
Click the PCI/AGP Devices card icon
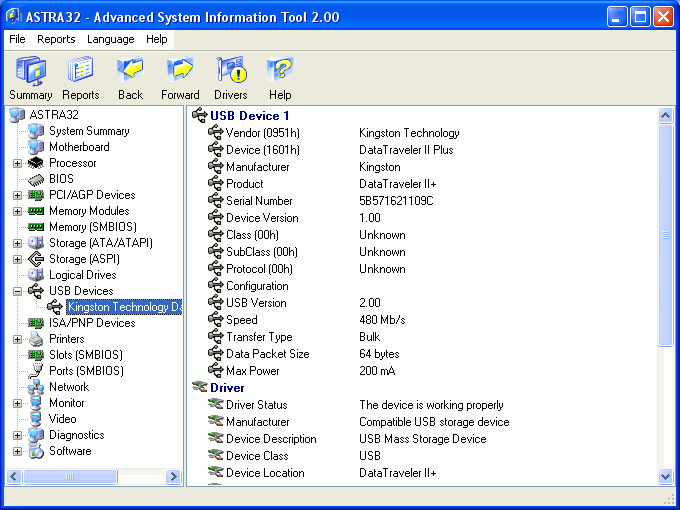coord(36,195)
